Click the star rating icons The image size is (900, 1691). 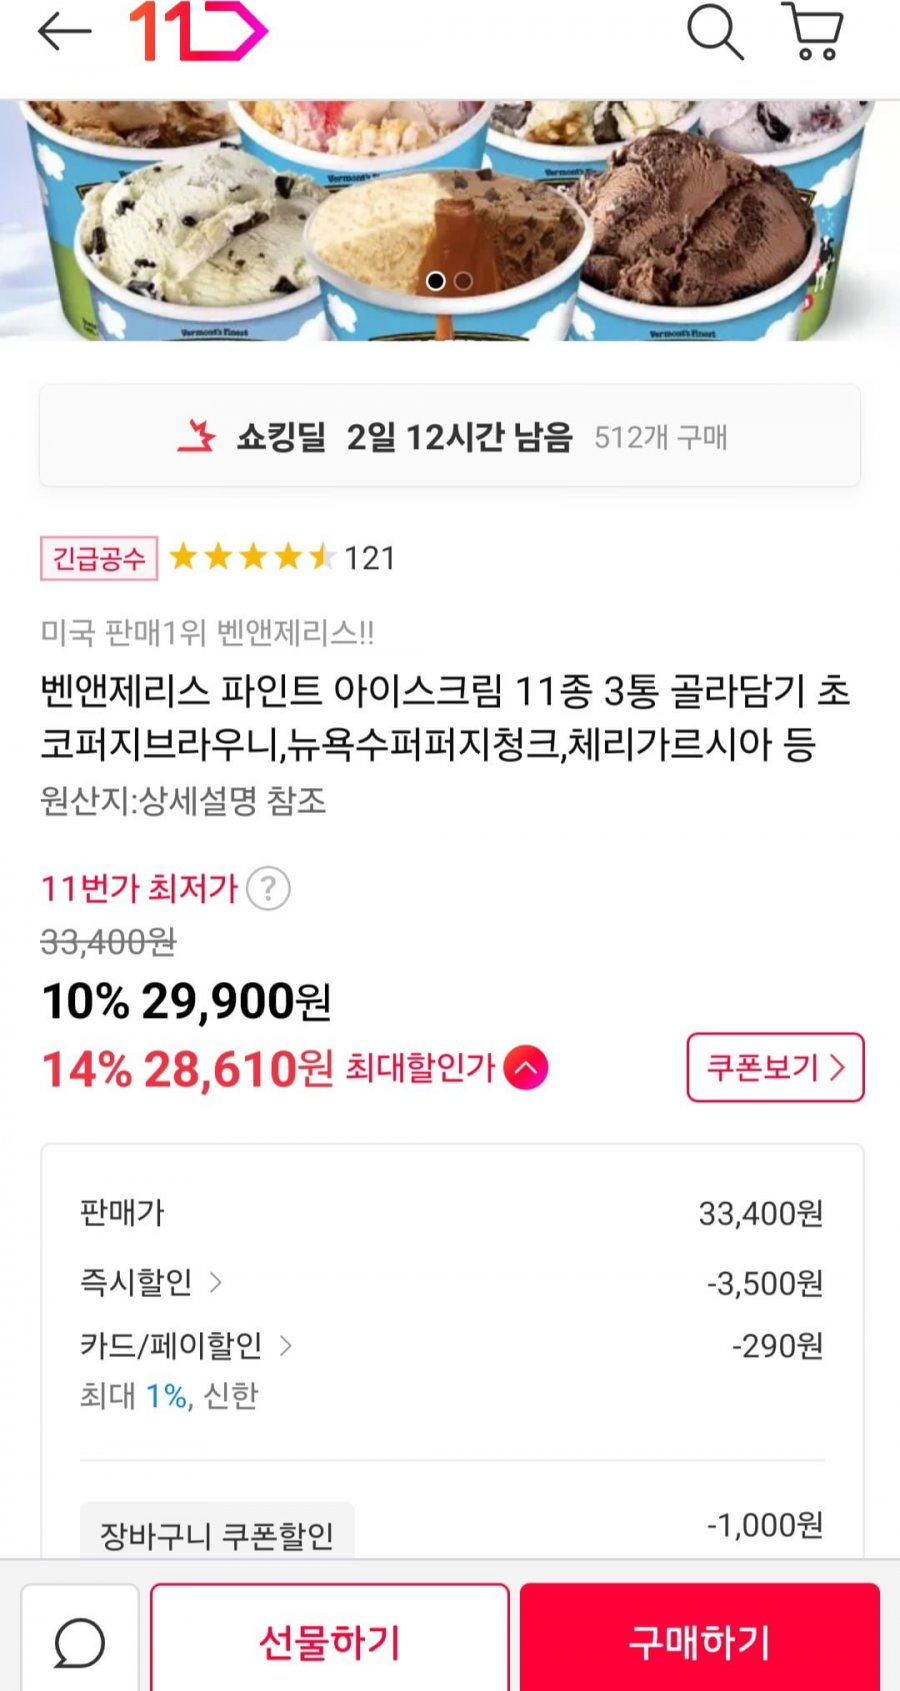[x=251, y=557]
